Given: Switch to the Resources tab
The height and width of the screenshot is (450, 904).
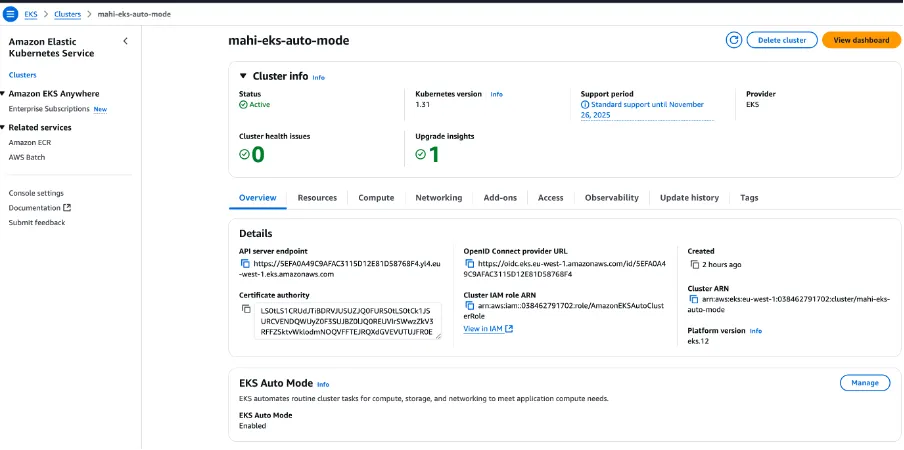Looking at the screenshot, I should pos(317,198).
